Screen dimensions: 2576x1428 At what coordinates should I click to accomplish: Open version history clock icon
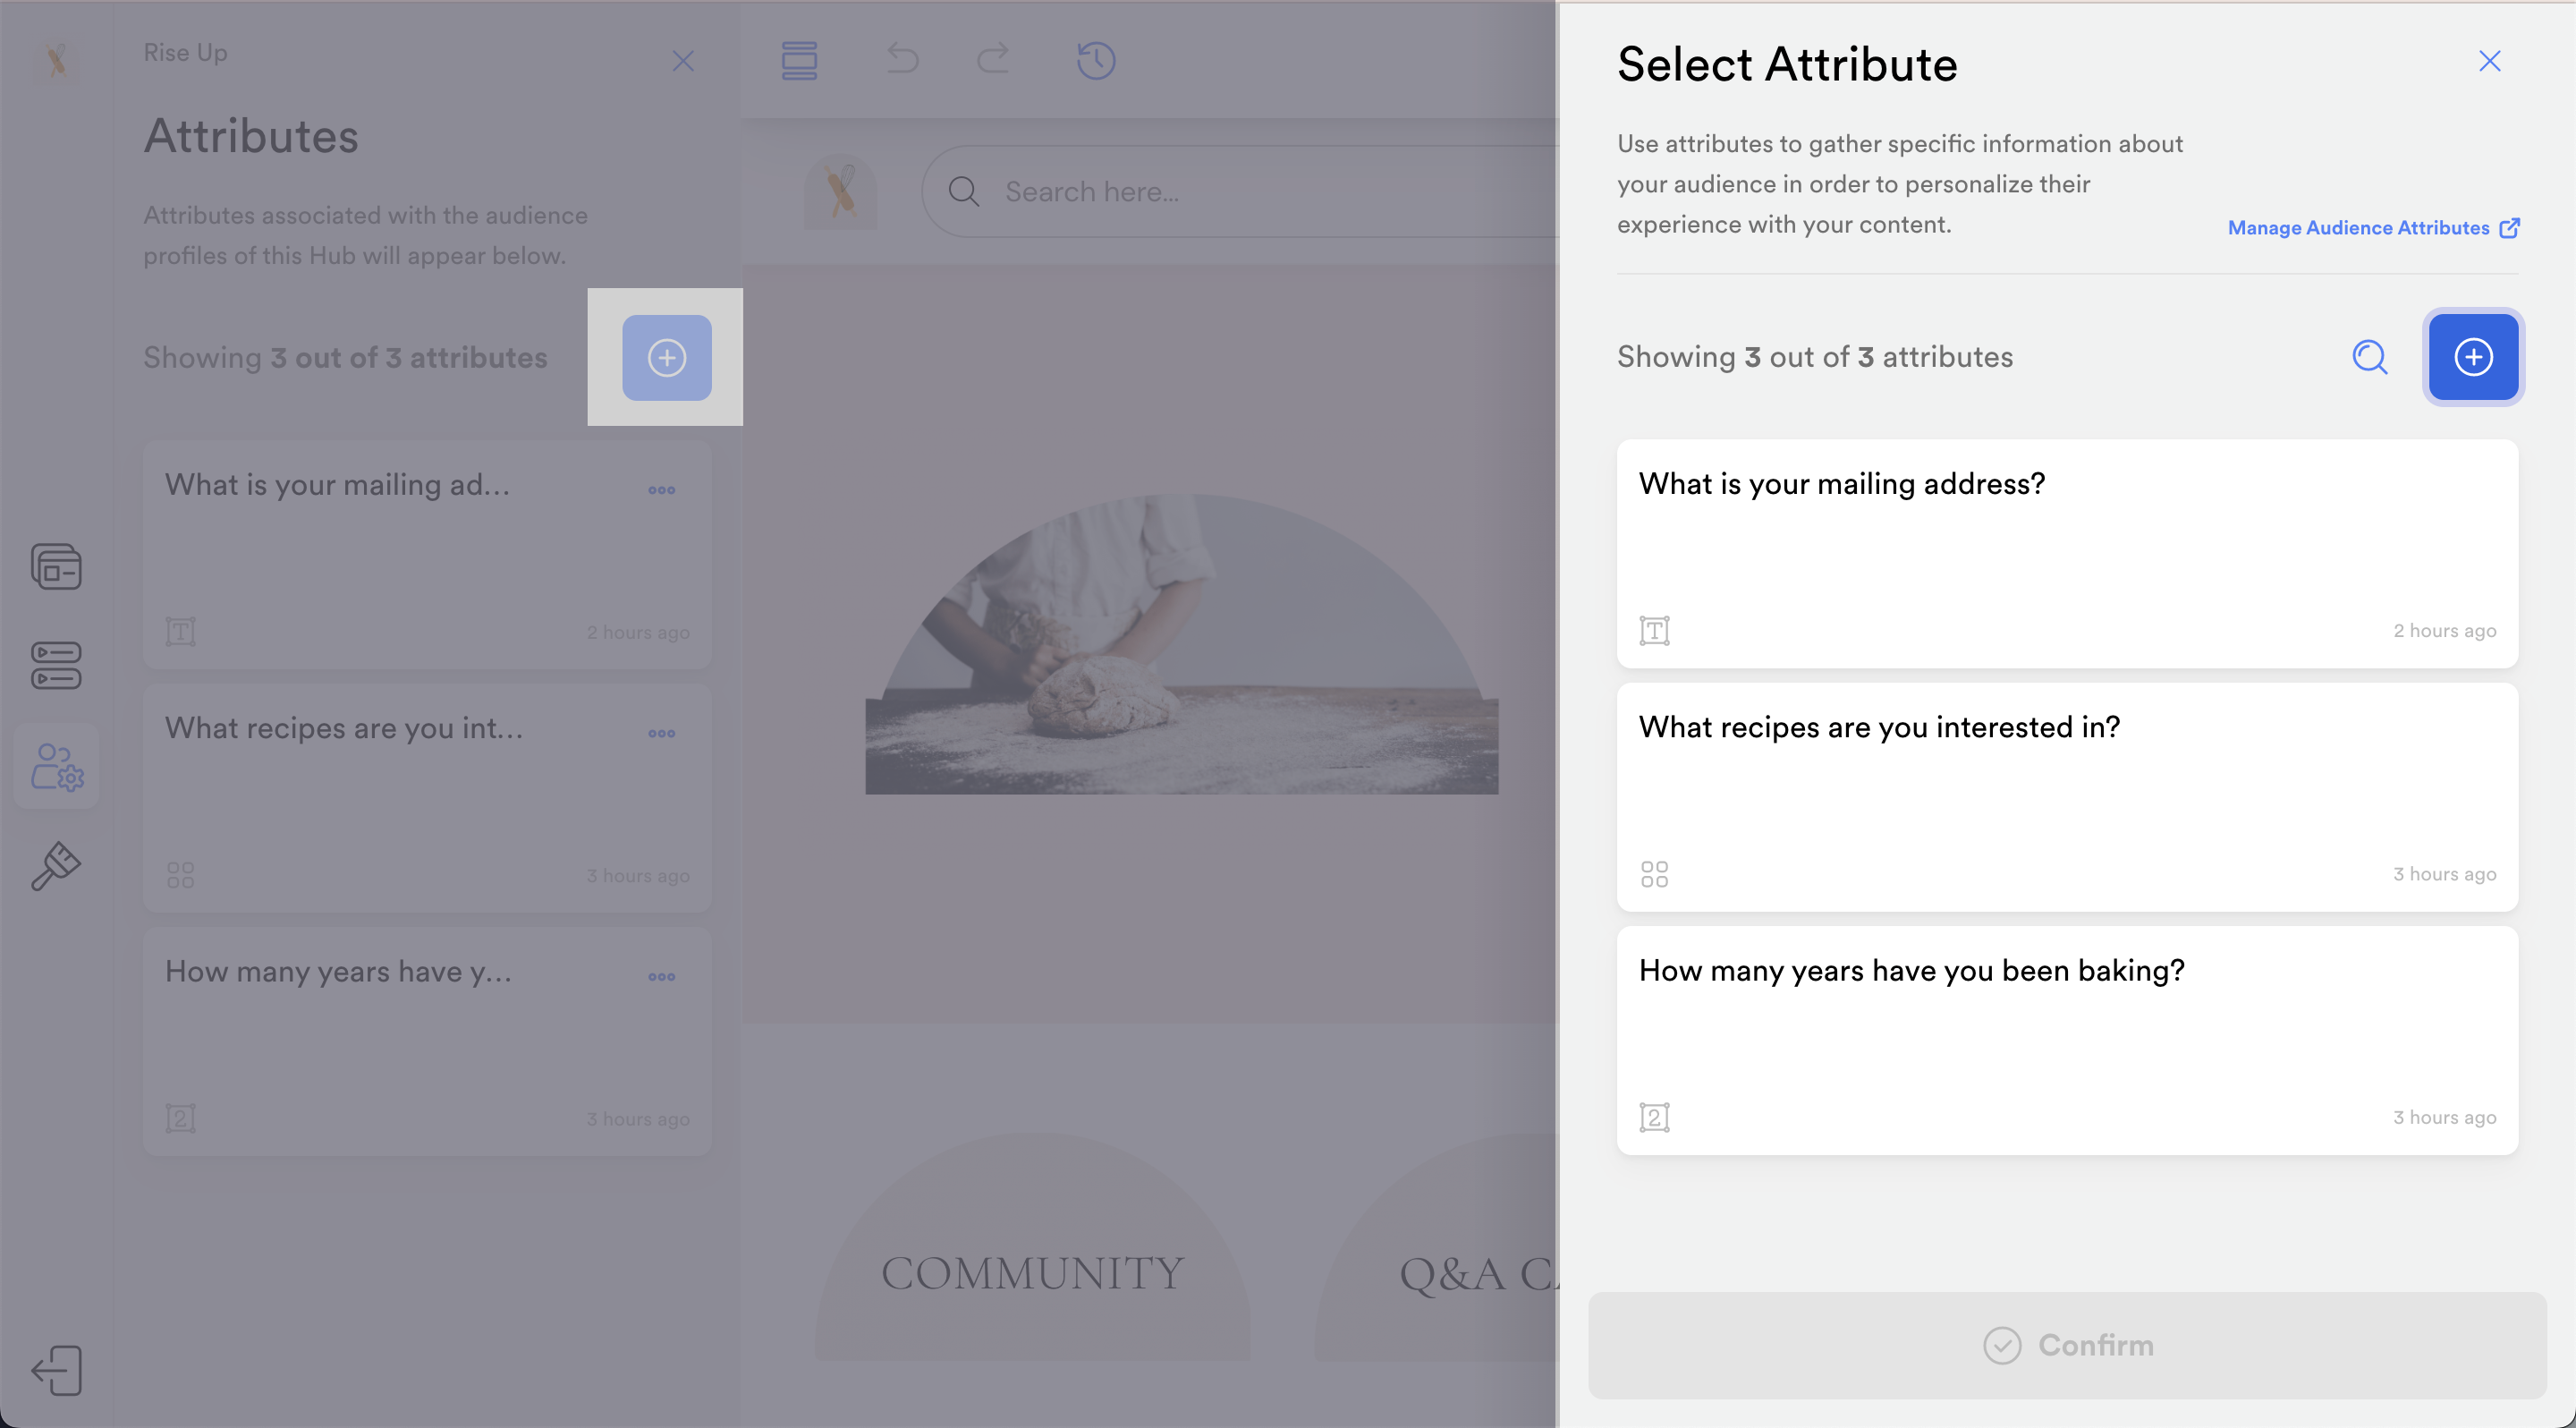1096,60
